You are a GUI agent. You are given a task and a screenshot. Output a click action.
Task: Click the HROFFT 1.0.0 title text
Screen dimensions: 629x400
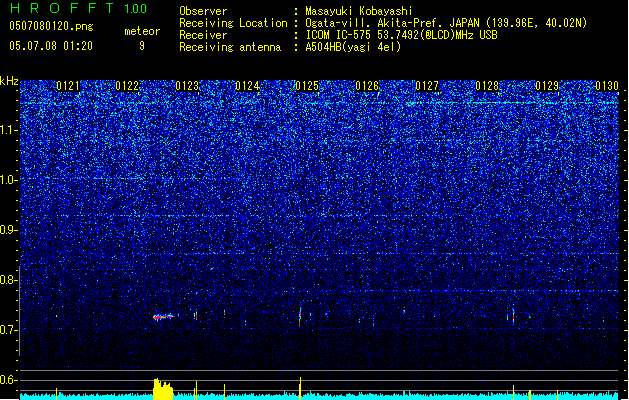(78, 8)
